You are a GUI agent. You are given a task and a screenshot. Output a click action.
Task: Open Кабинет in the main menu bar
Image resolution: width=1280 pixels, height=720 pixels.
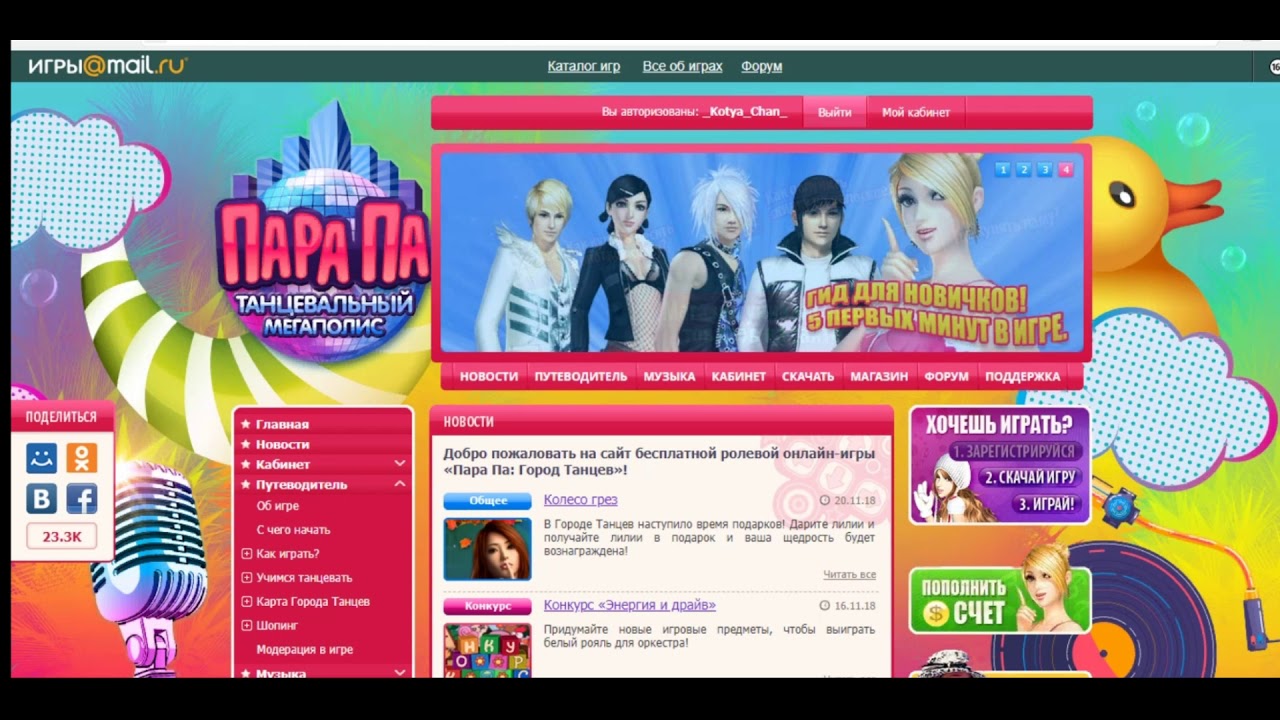[739, 377]
